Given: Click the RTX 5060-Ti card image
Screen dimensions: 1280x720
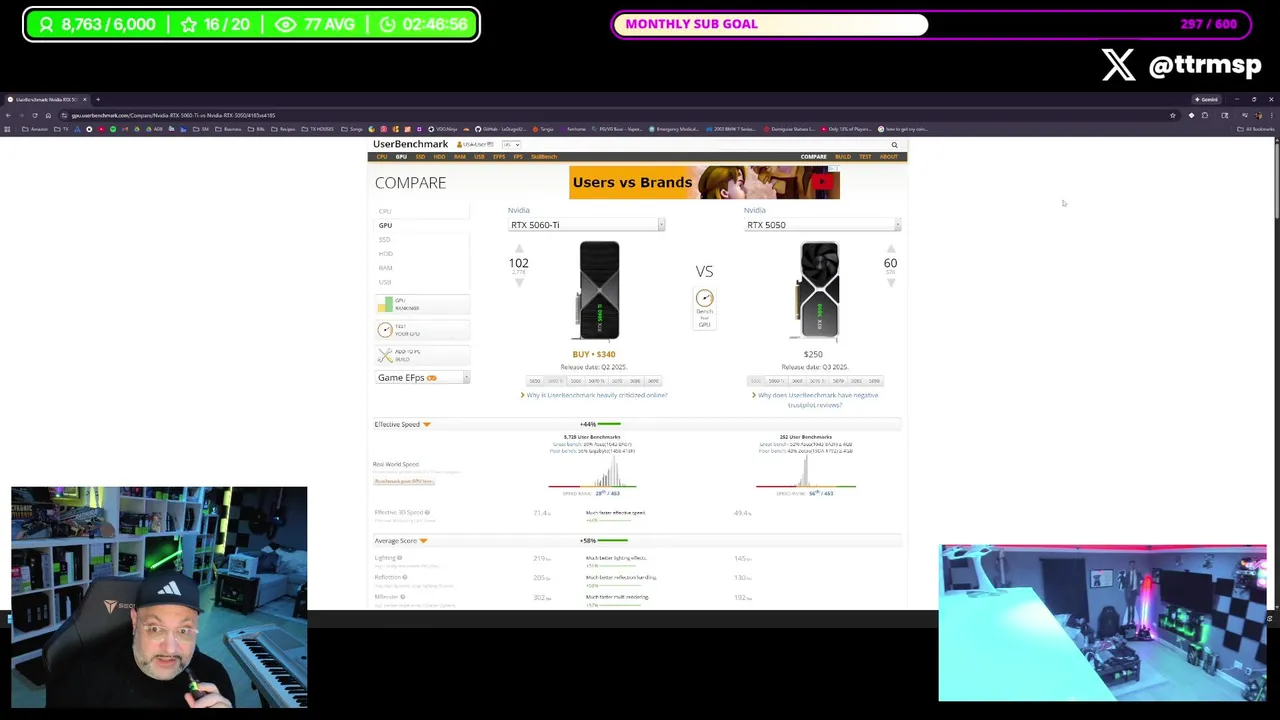Looking at the screenshot, I should point(599,291).
